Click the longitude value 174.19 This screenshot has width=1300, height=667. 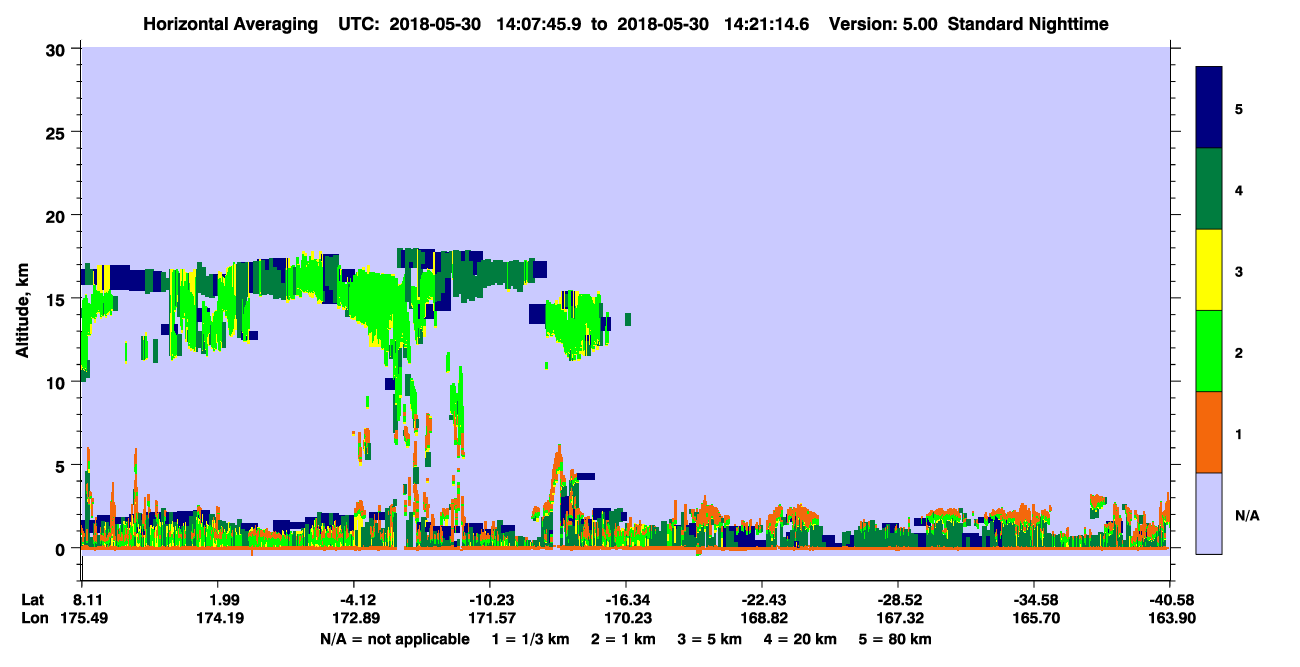point(218,619)
